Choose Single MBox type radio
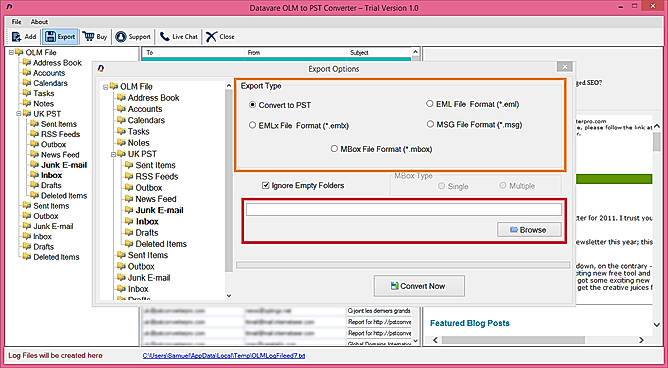The height and width of the screenshot is (368, 668). tap(442, 186)
